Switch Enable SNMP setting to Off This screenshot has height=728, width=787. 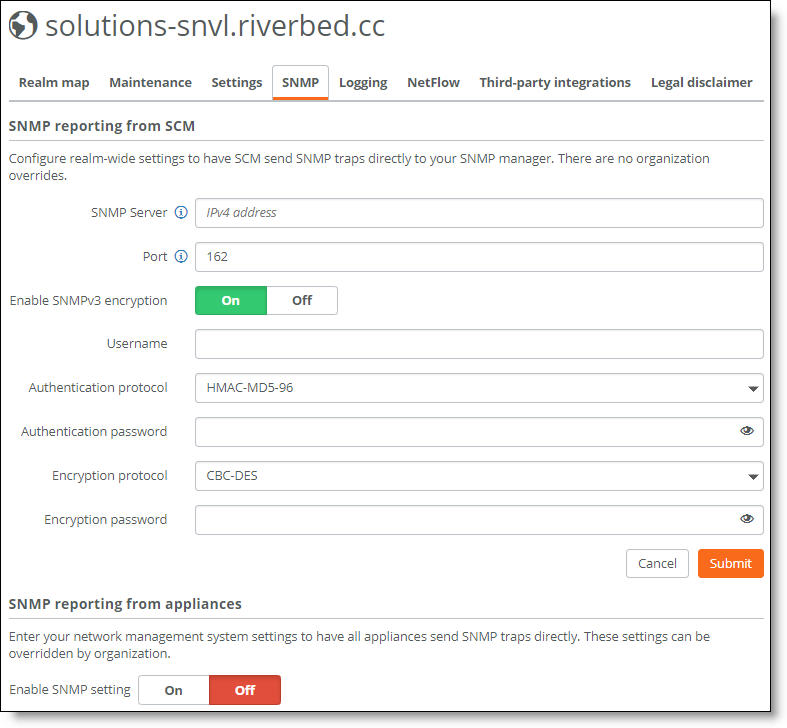pyautogui.click(x=245, y=690)
